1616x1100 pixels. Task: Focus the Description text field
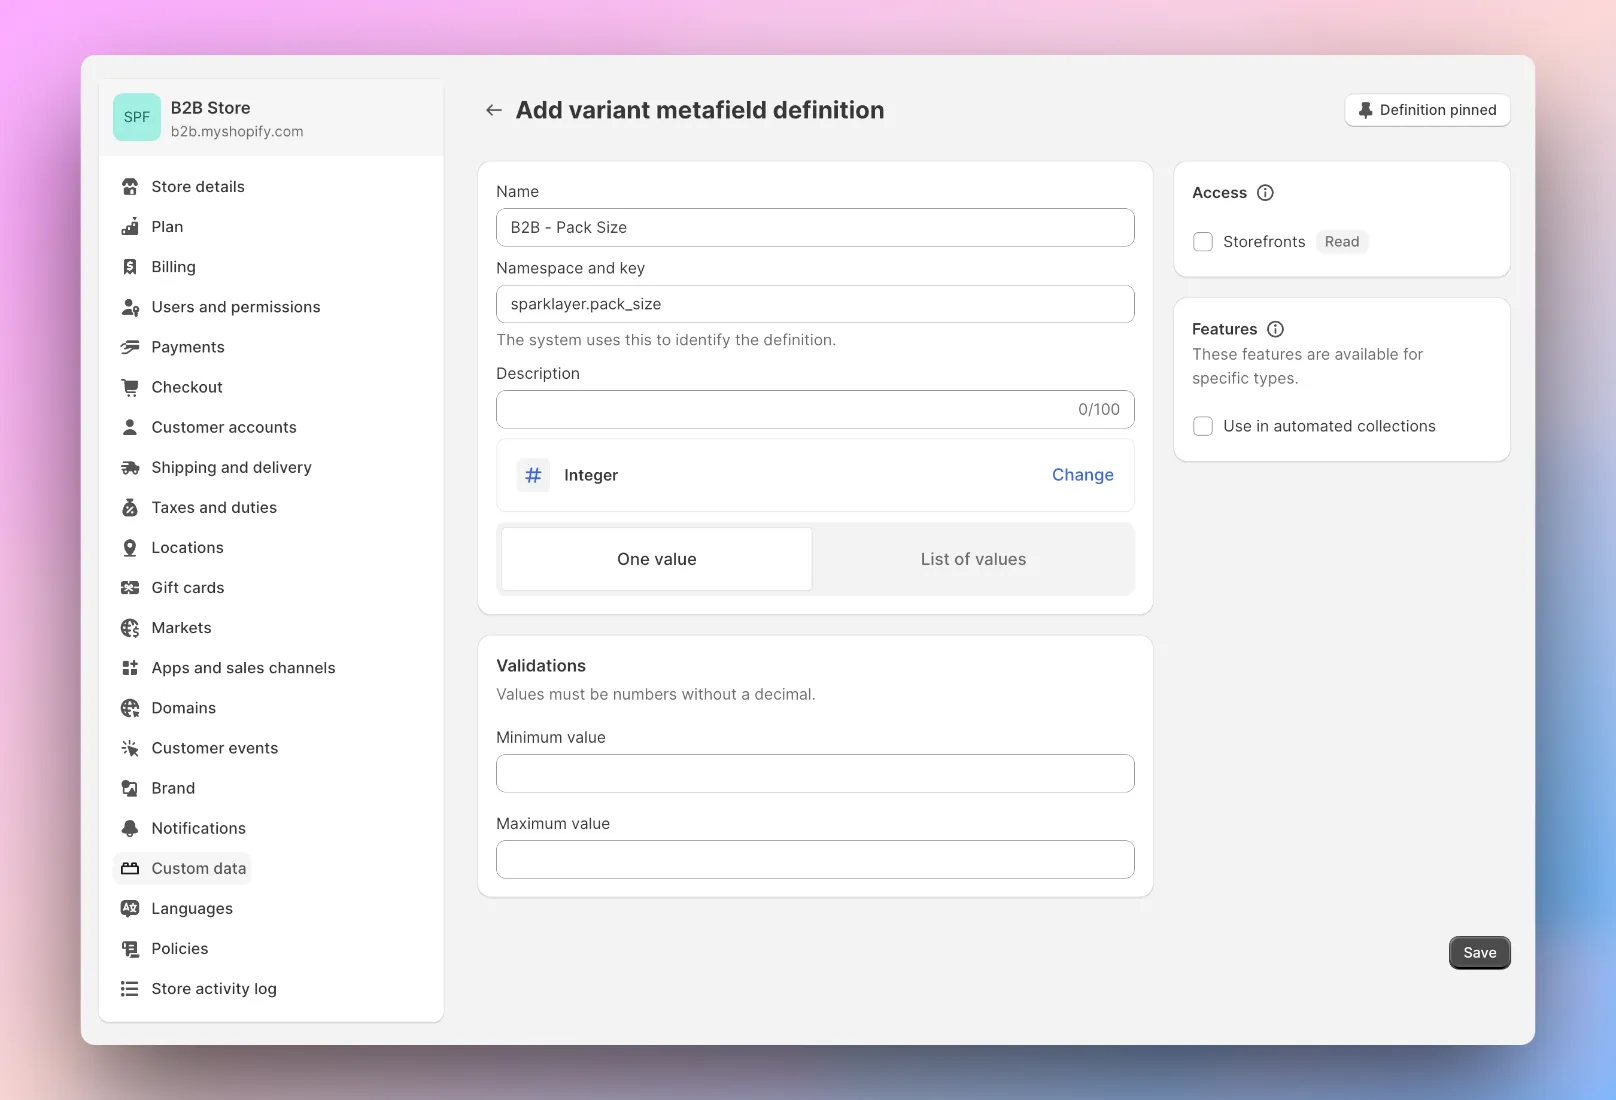coord(815,409)
